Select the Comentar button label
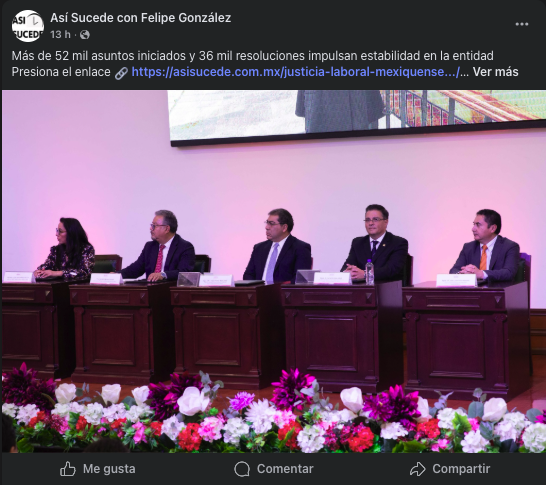This screenshot has width=546, height=485. coord(285,469)
